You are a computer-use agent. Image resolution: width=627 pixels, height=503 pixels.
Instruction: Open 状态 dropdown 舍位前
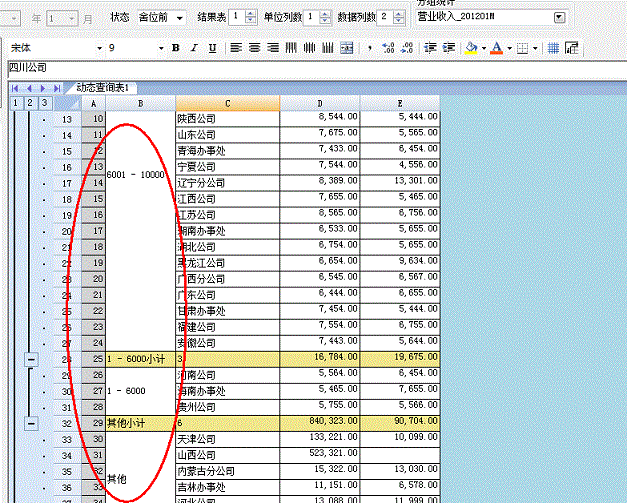(x=180, y=18)
